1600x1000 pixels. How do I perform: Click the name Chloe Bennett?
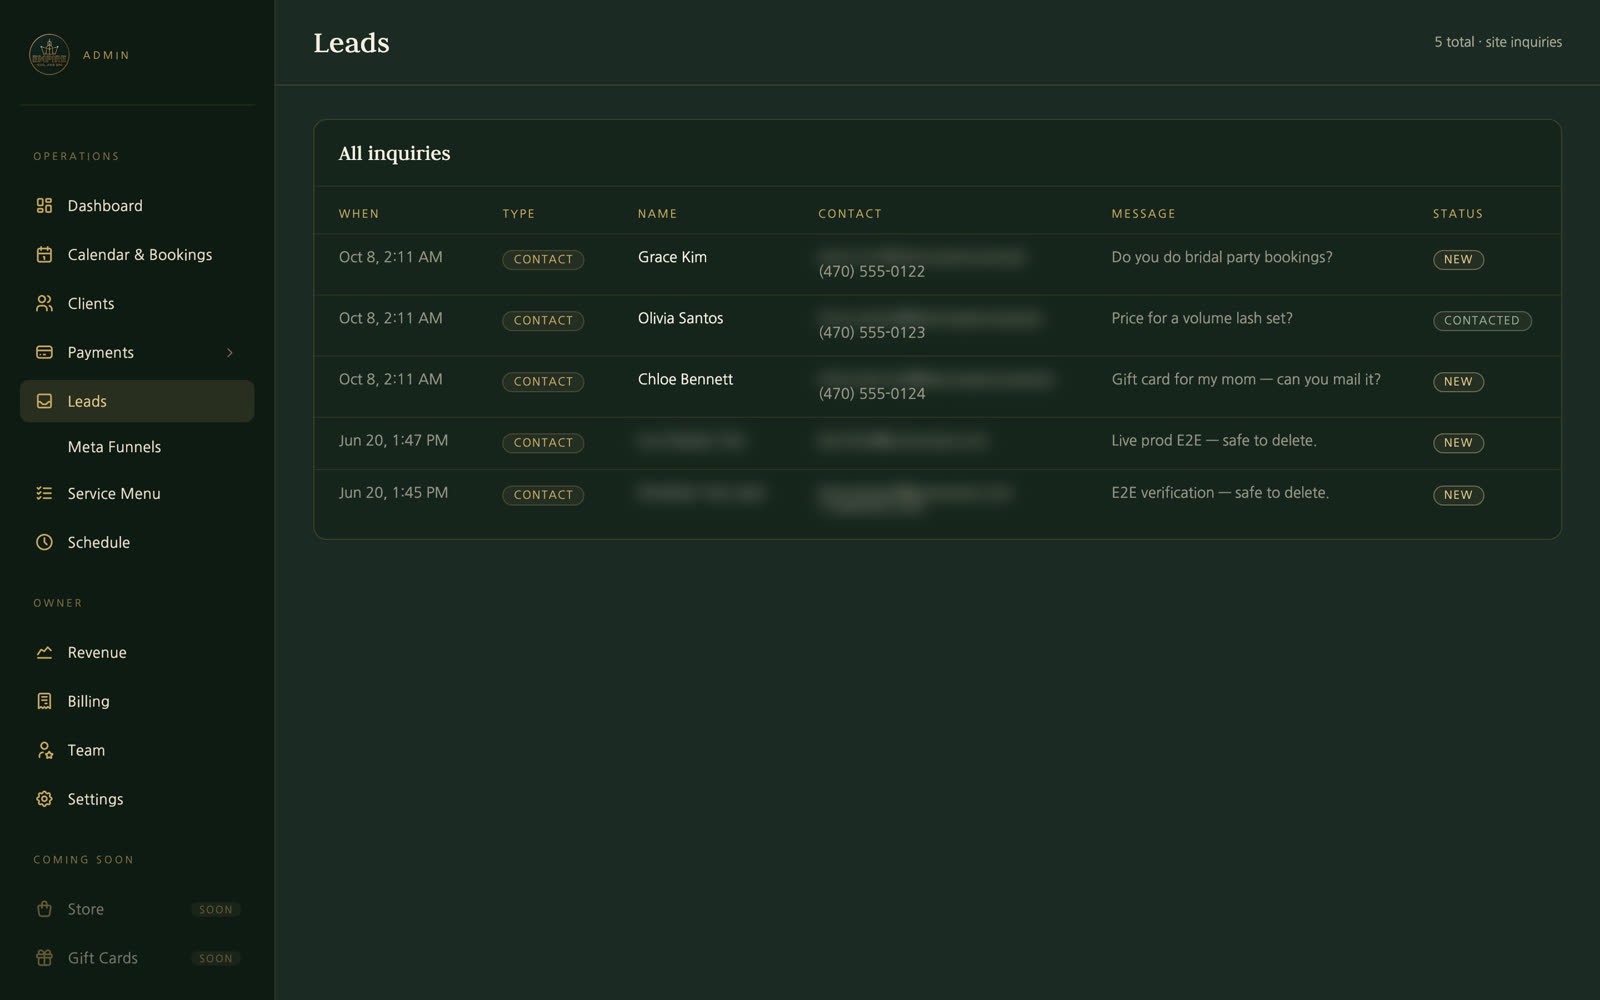pos(685,379)
